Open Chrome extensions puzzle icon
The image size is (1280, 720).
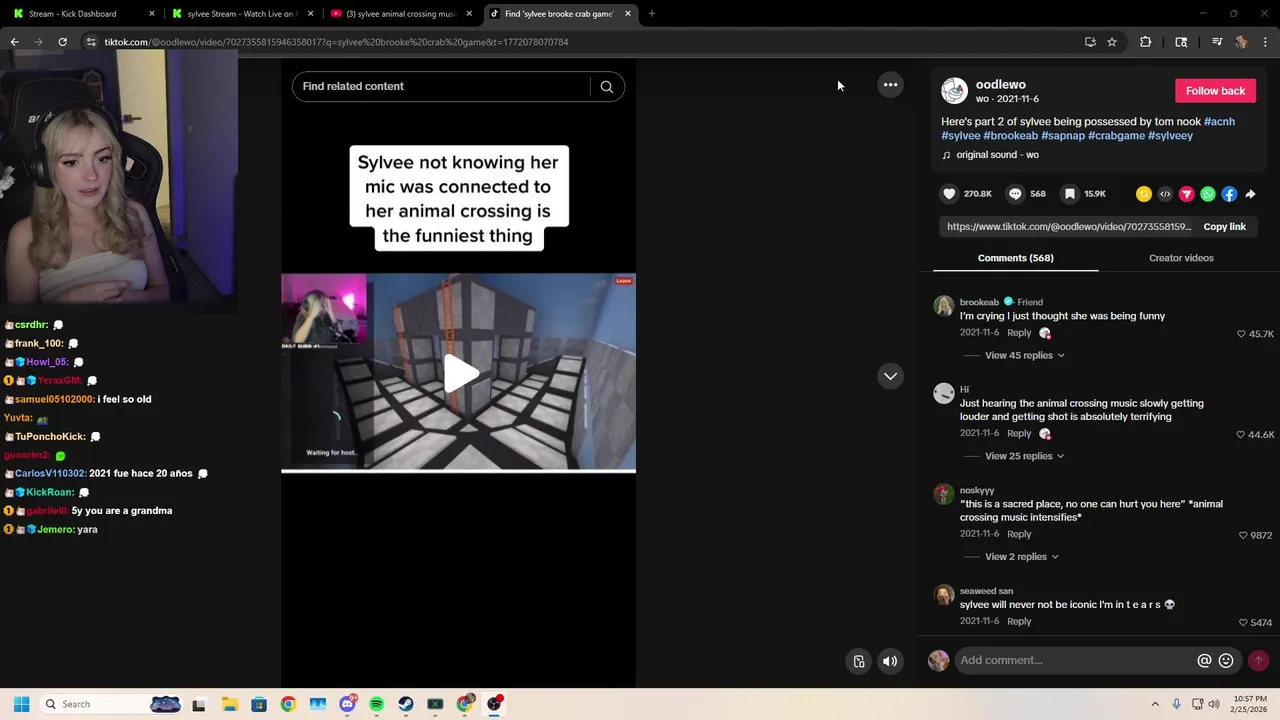coord(1146,42)
